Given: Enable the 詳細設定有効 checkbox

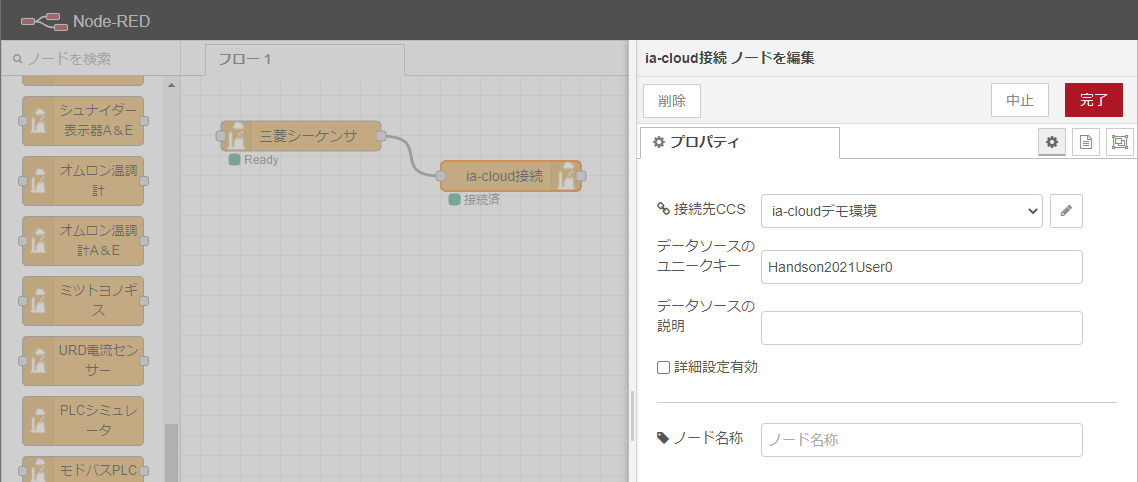Looking at the screenshot, I should (663, 367).
